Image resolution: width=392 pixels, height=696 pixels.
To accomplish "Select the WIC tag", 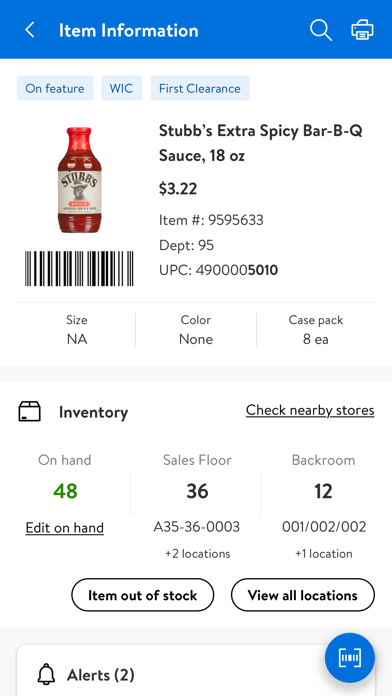I will [x=122, y=88].
